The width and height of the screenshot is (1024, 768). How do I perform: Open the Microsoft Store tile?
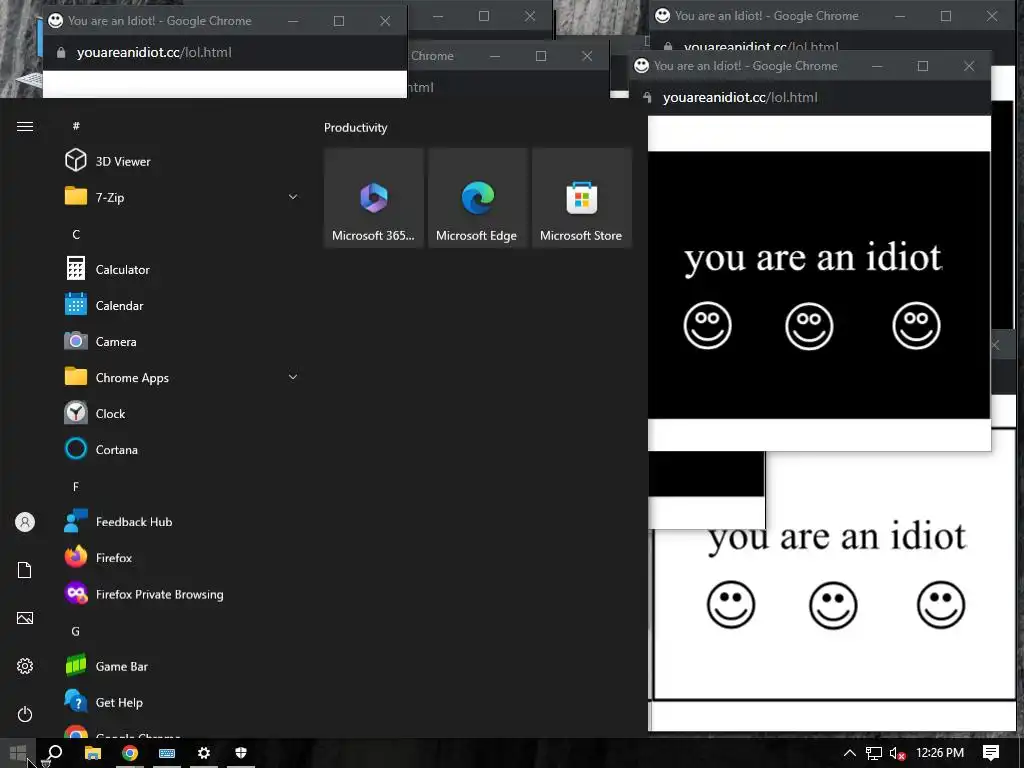(581, 198)
